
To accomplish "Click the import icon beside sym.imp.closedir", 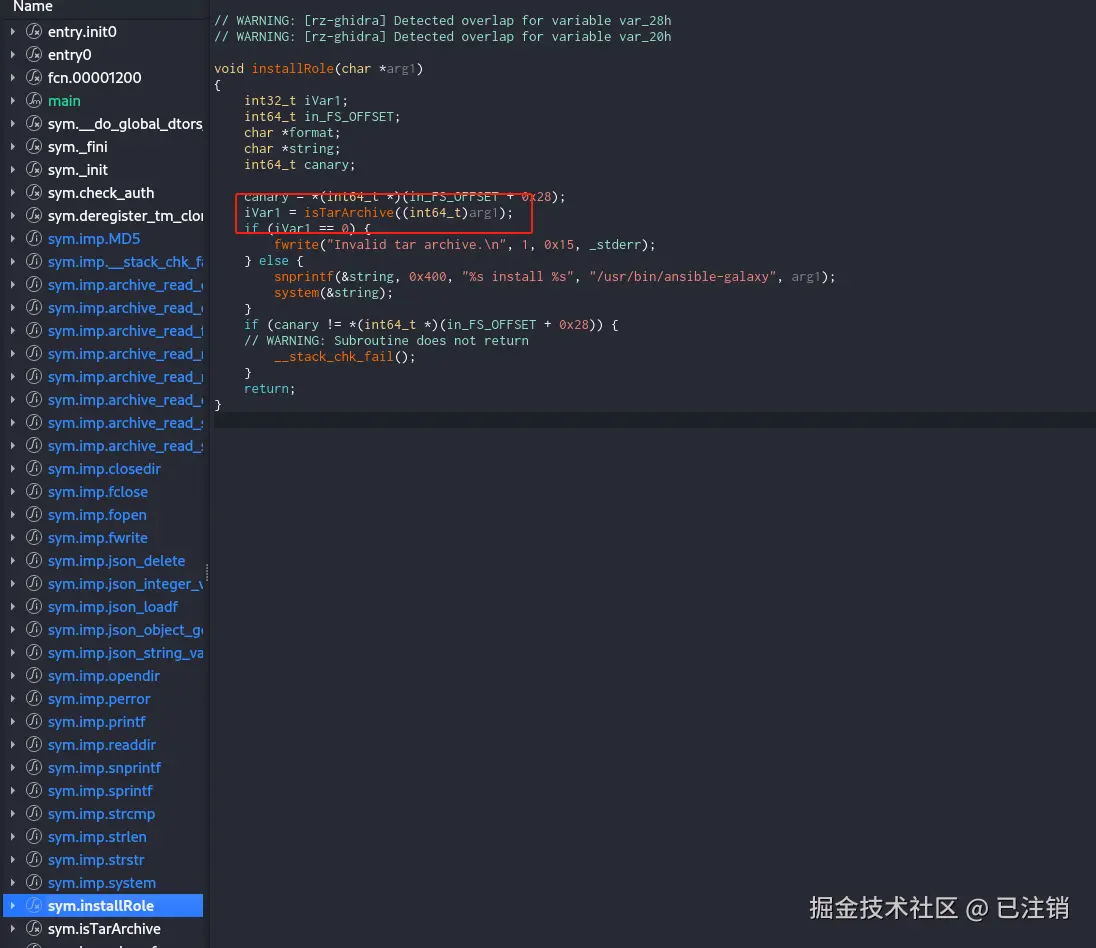I will click(x=34, y=468).
